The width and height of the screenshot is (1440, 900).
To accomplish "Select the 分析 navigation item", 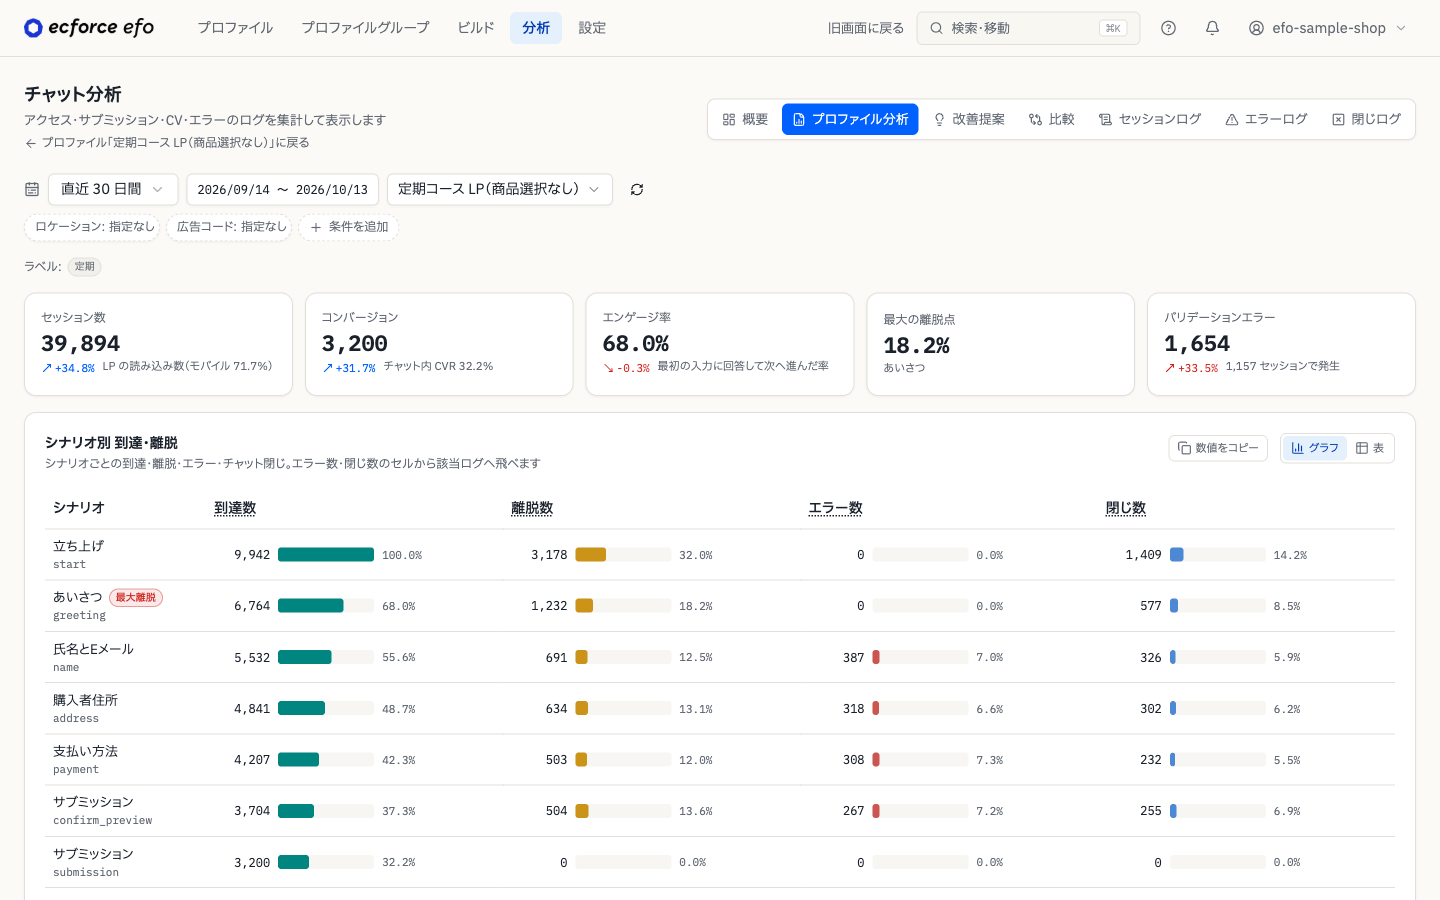I will (536, 28).
